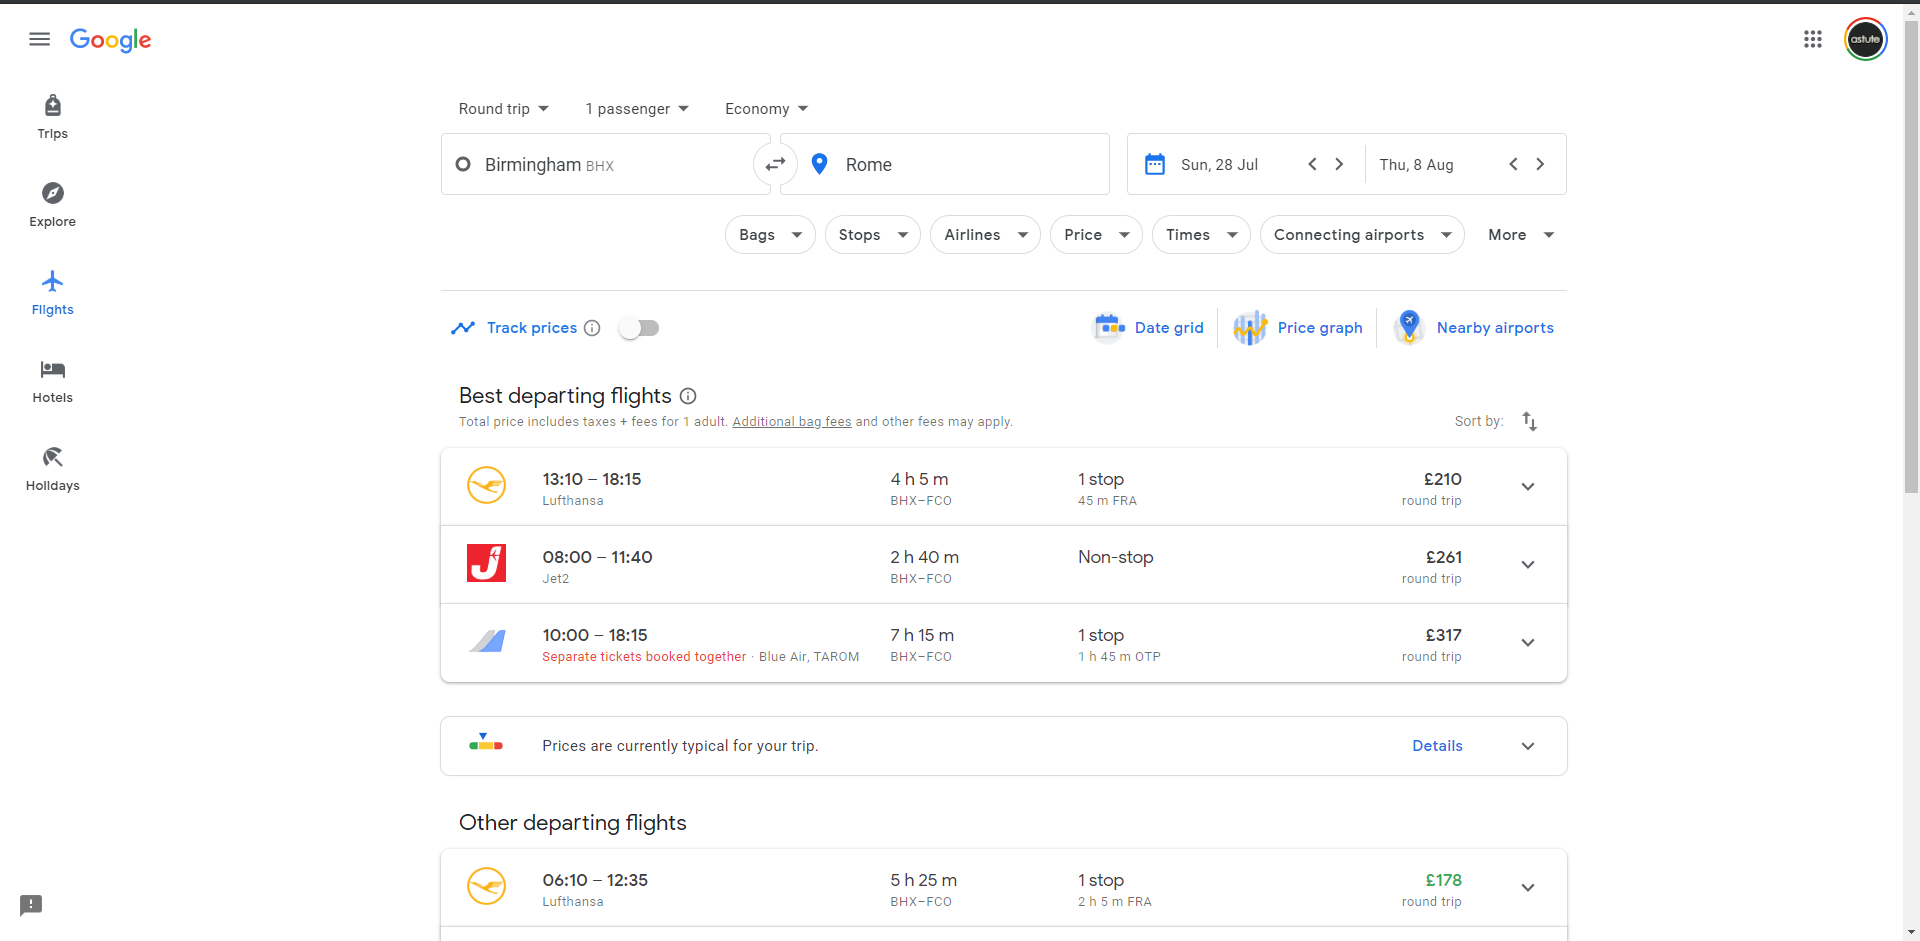Open the Price graph view
This screenshot has height=941, width=1920.
[x=1298, y=328]
